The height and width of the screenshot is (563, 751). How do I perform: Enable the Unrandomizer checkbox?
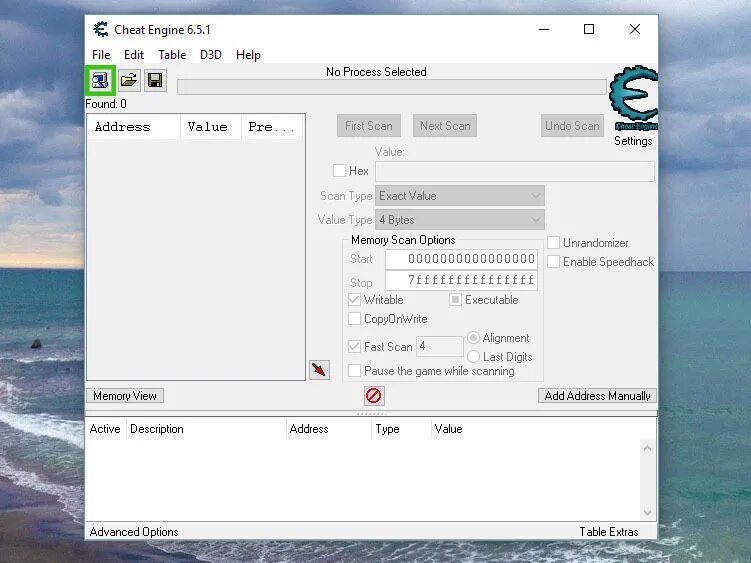[553, 242]
